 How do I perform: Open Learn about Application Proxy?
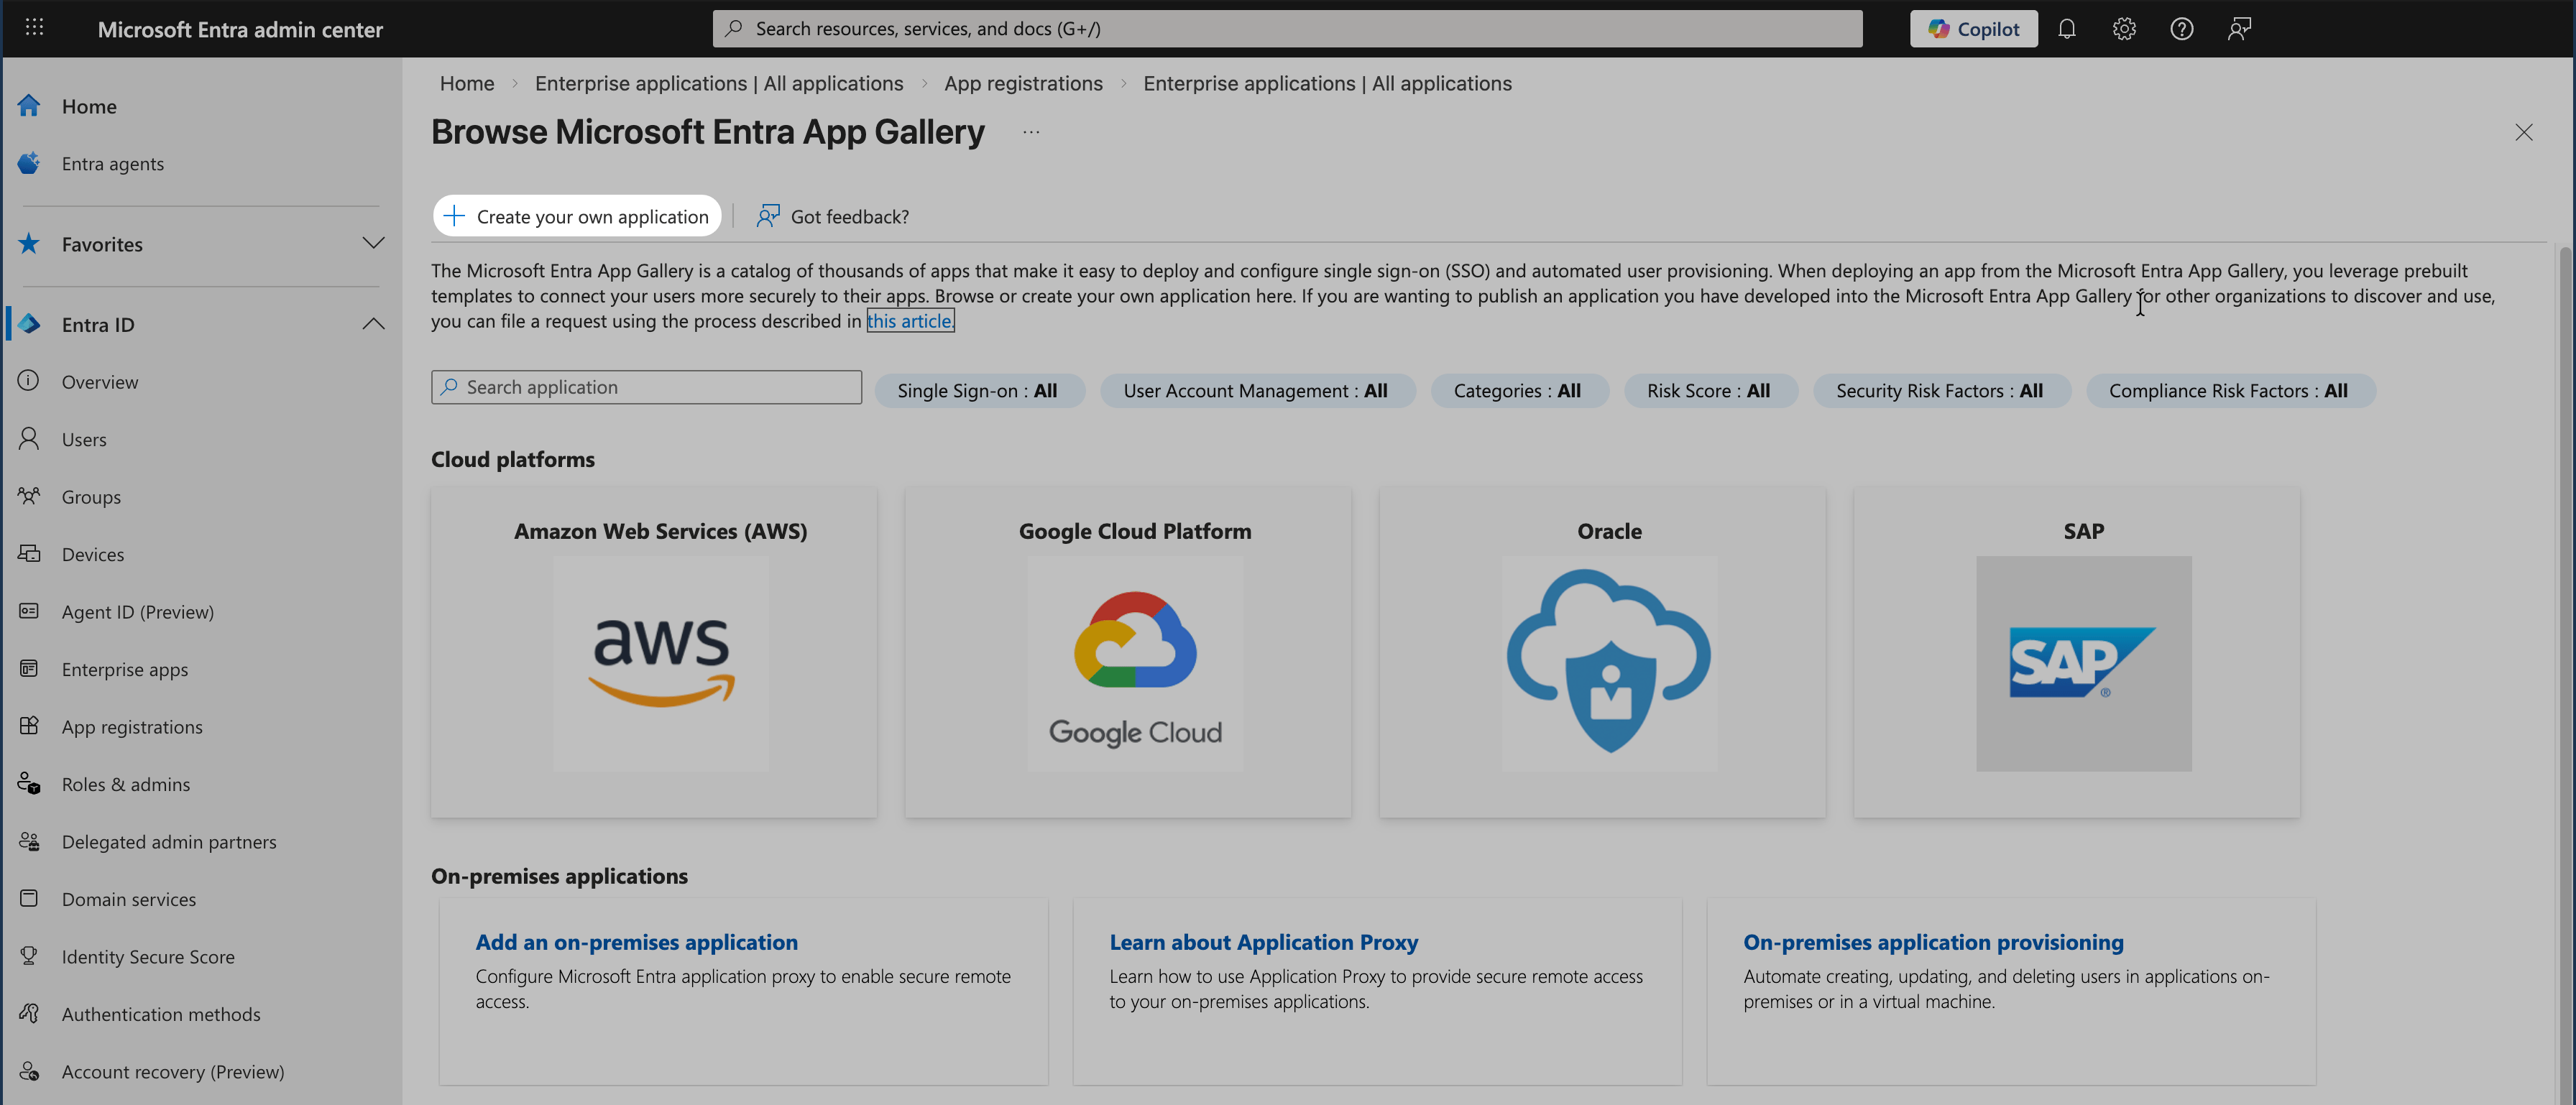point(1263,942)
